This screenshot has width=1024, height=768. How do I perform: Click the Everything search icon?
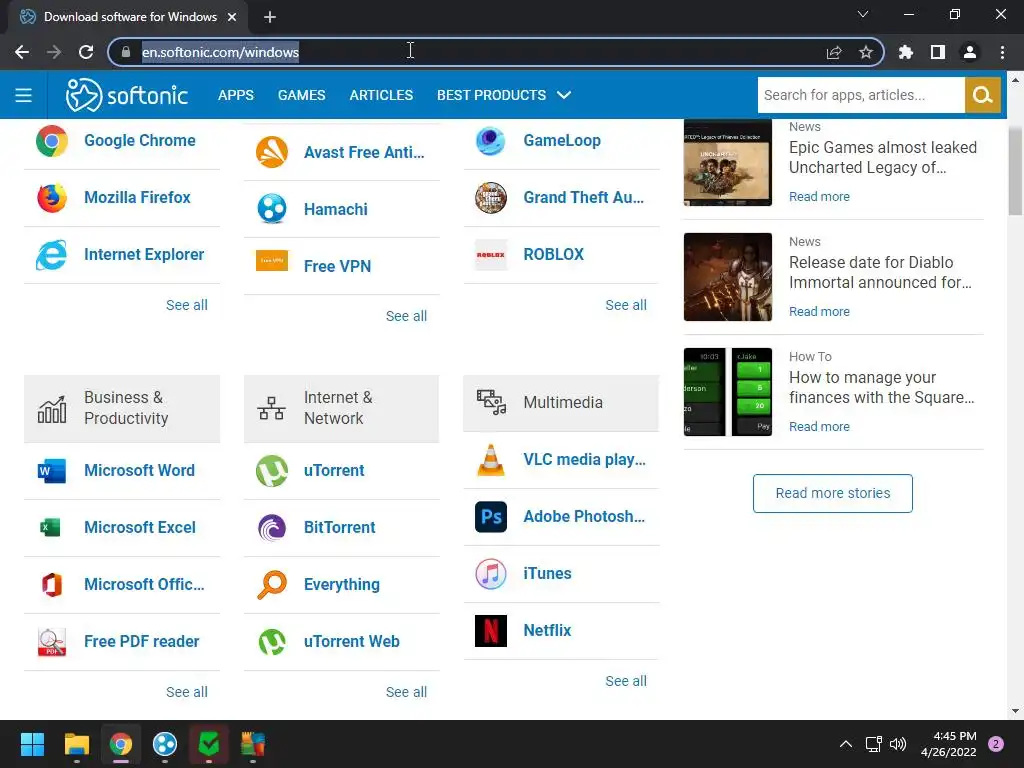click(272, 584)
